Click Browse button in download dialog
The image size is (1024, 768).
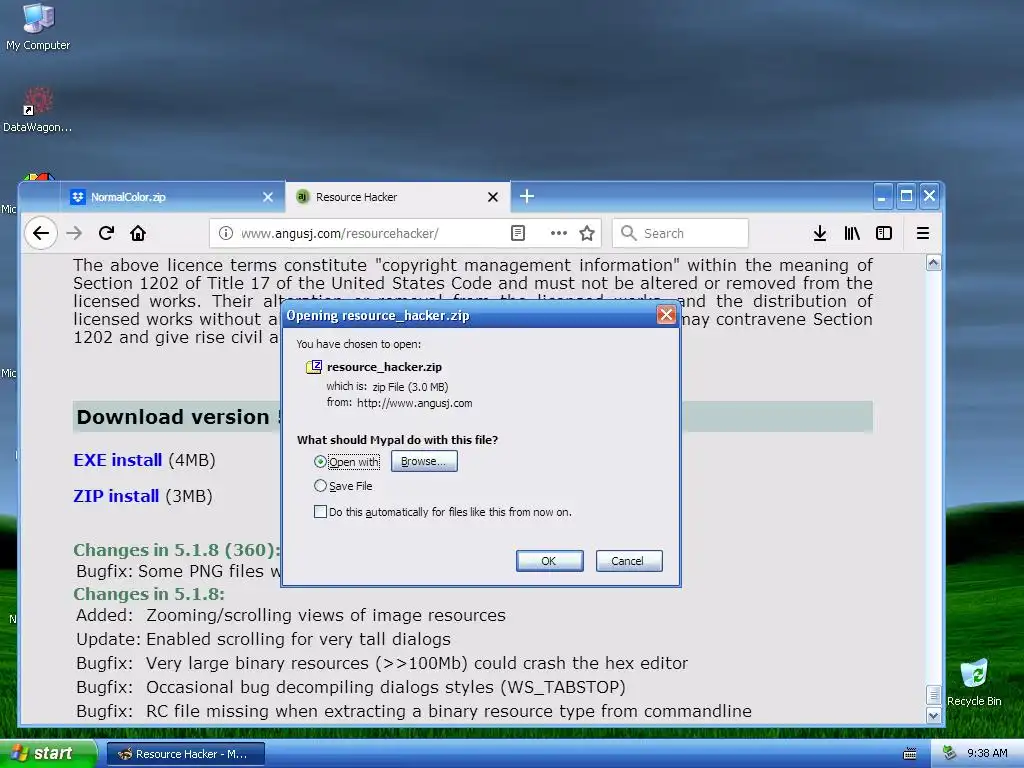(x=424, y=461)
